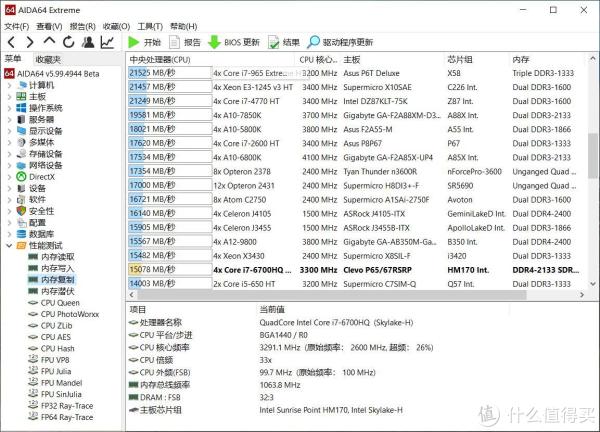Click the 15078 MB/秒 highlighted result bar

pos(170,270)
